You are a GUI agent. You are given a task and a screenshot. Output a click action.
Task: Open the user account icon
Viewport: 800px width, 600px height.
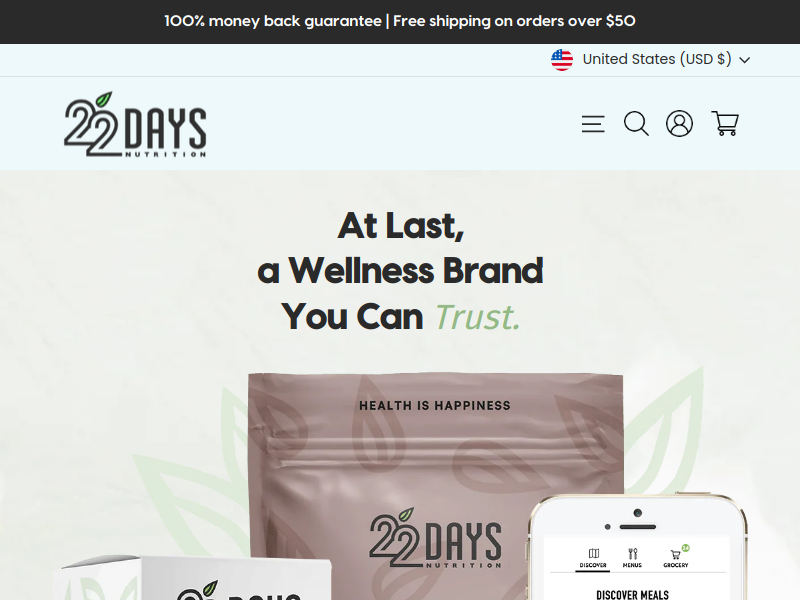679,123
